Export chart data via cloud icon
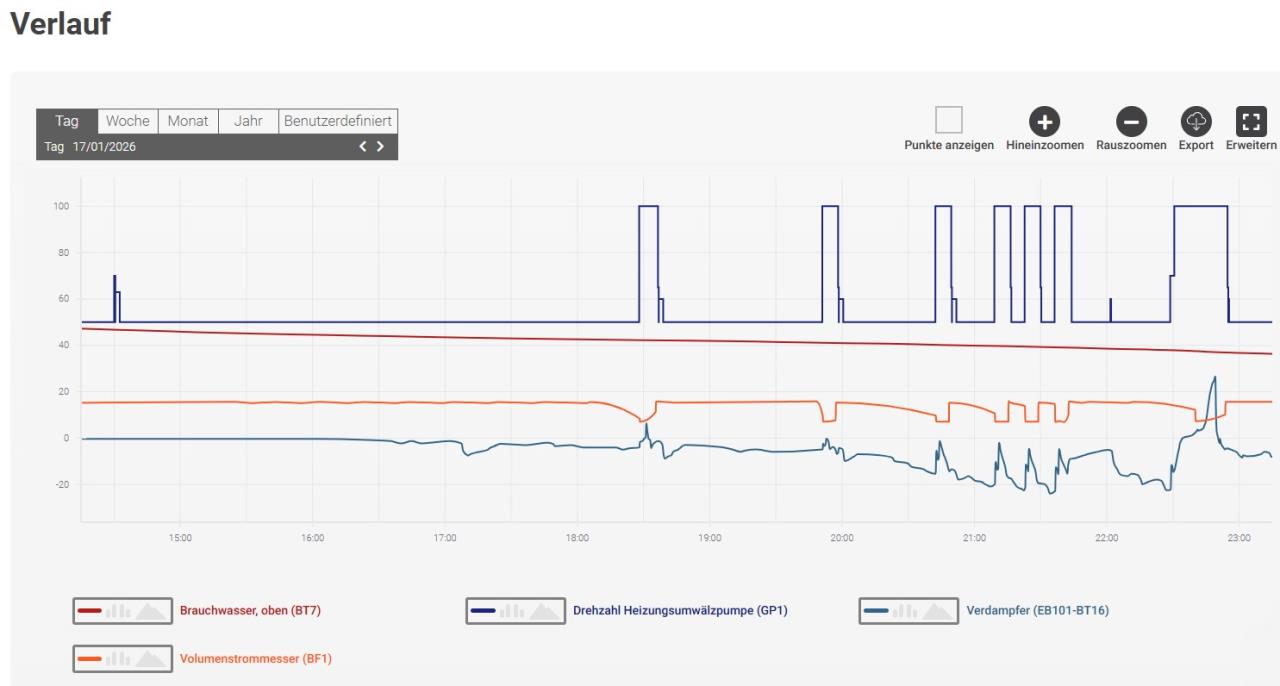 tap(1196, 122)
